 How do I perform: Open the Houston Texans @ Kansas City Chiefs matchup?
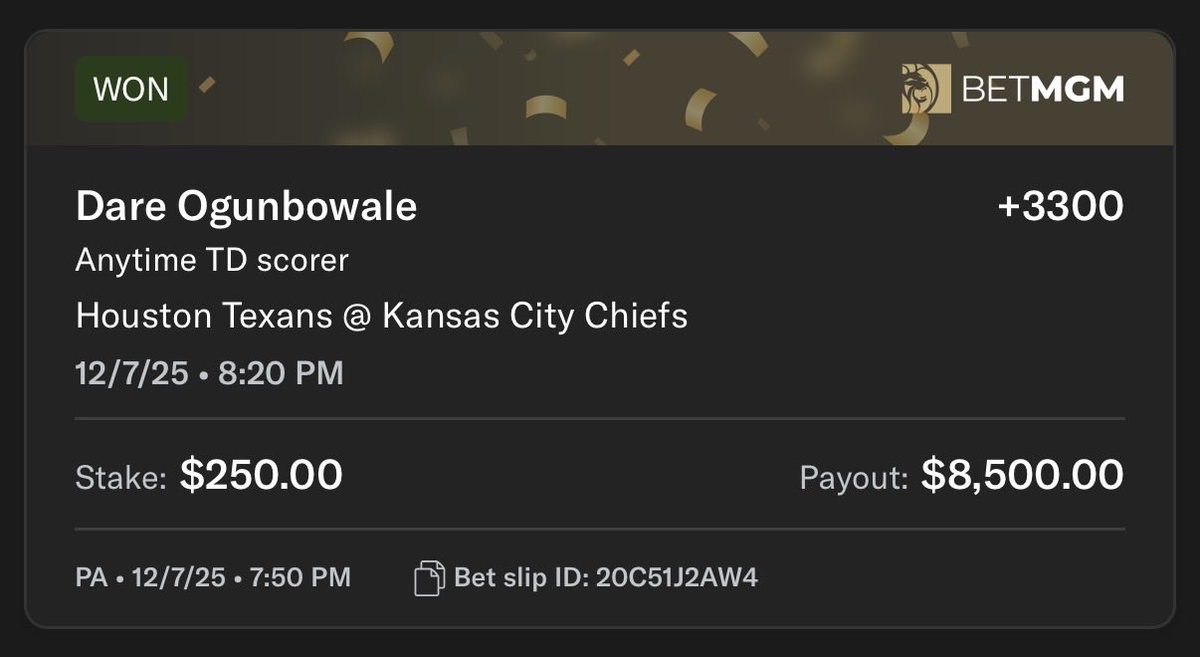click(382, 317)
